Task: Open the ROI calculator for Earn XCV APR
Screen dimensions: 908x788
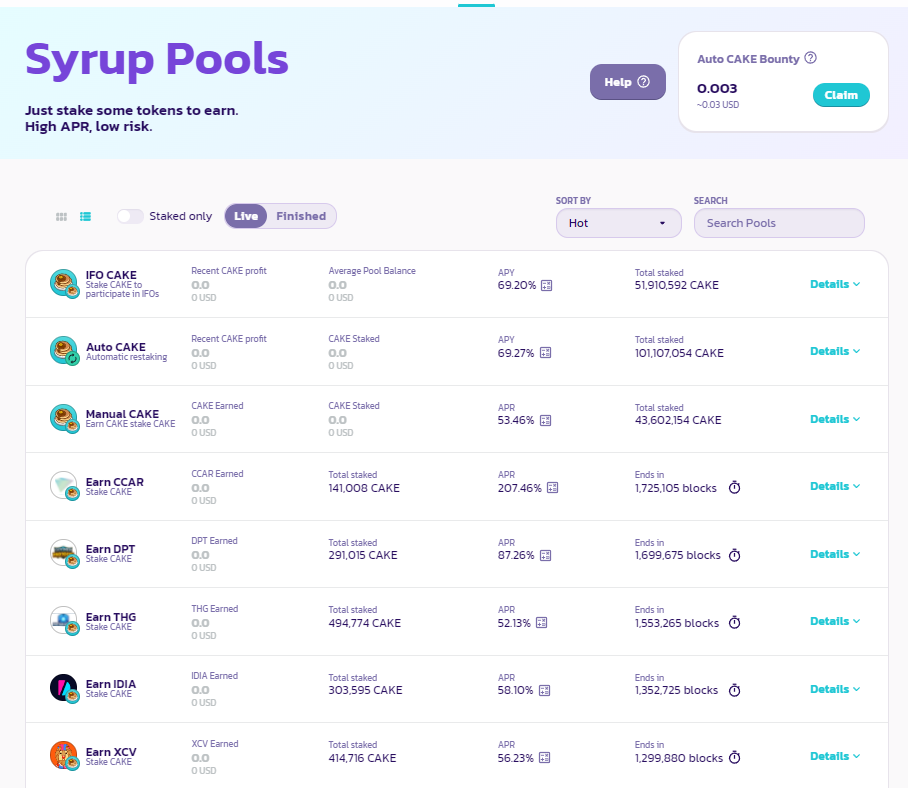Action: (x=544, y=758)
